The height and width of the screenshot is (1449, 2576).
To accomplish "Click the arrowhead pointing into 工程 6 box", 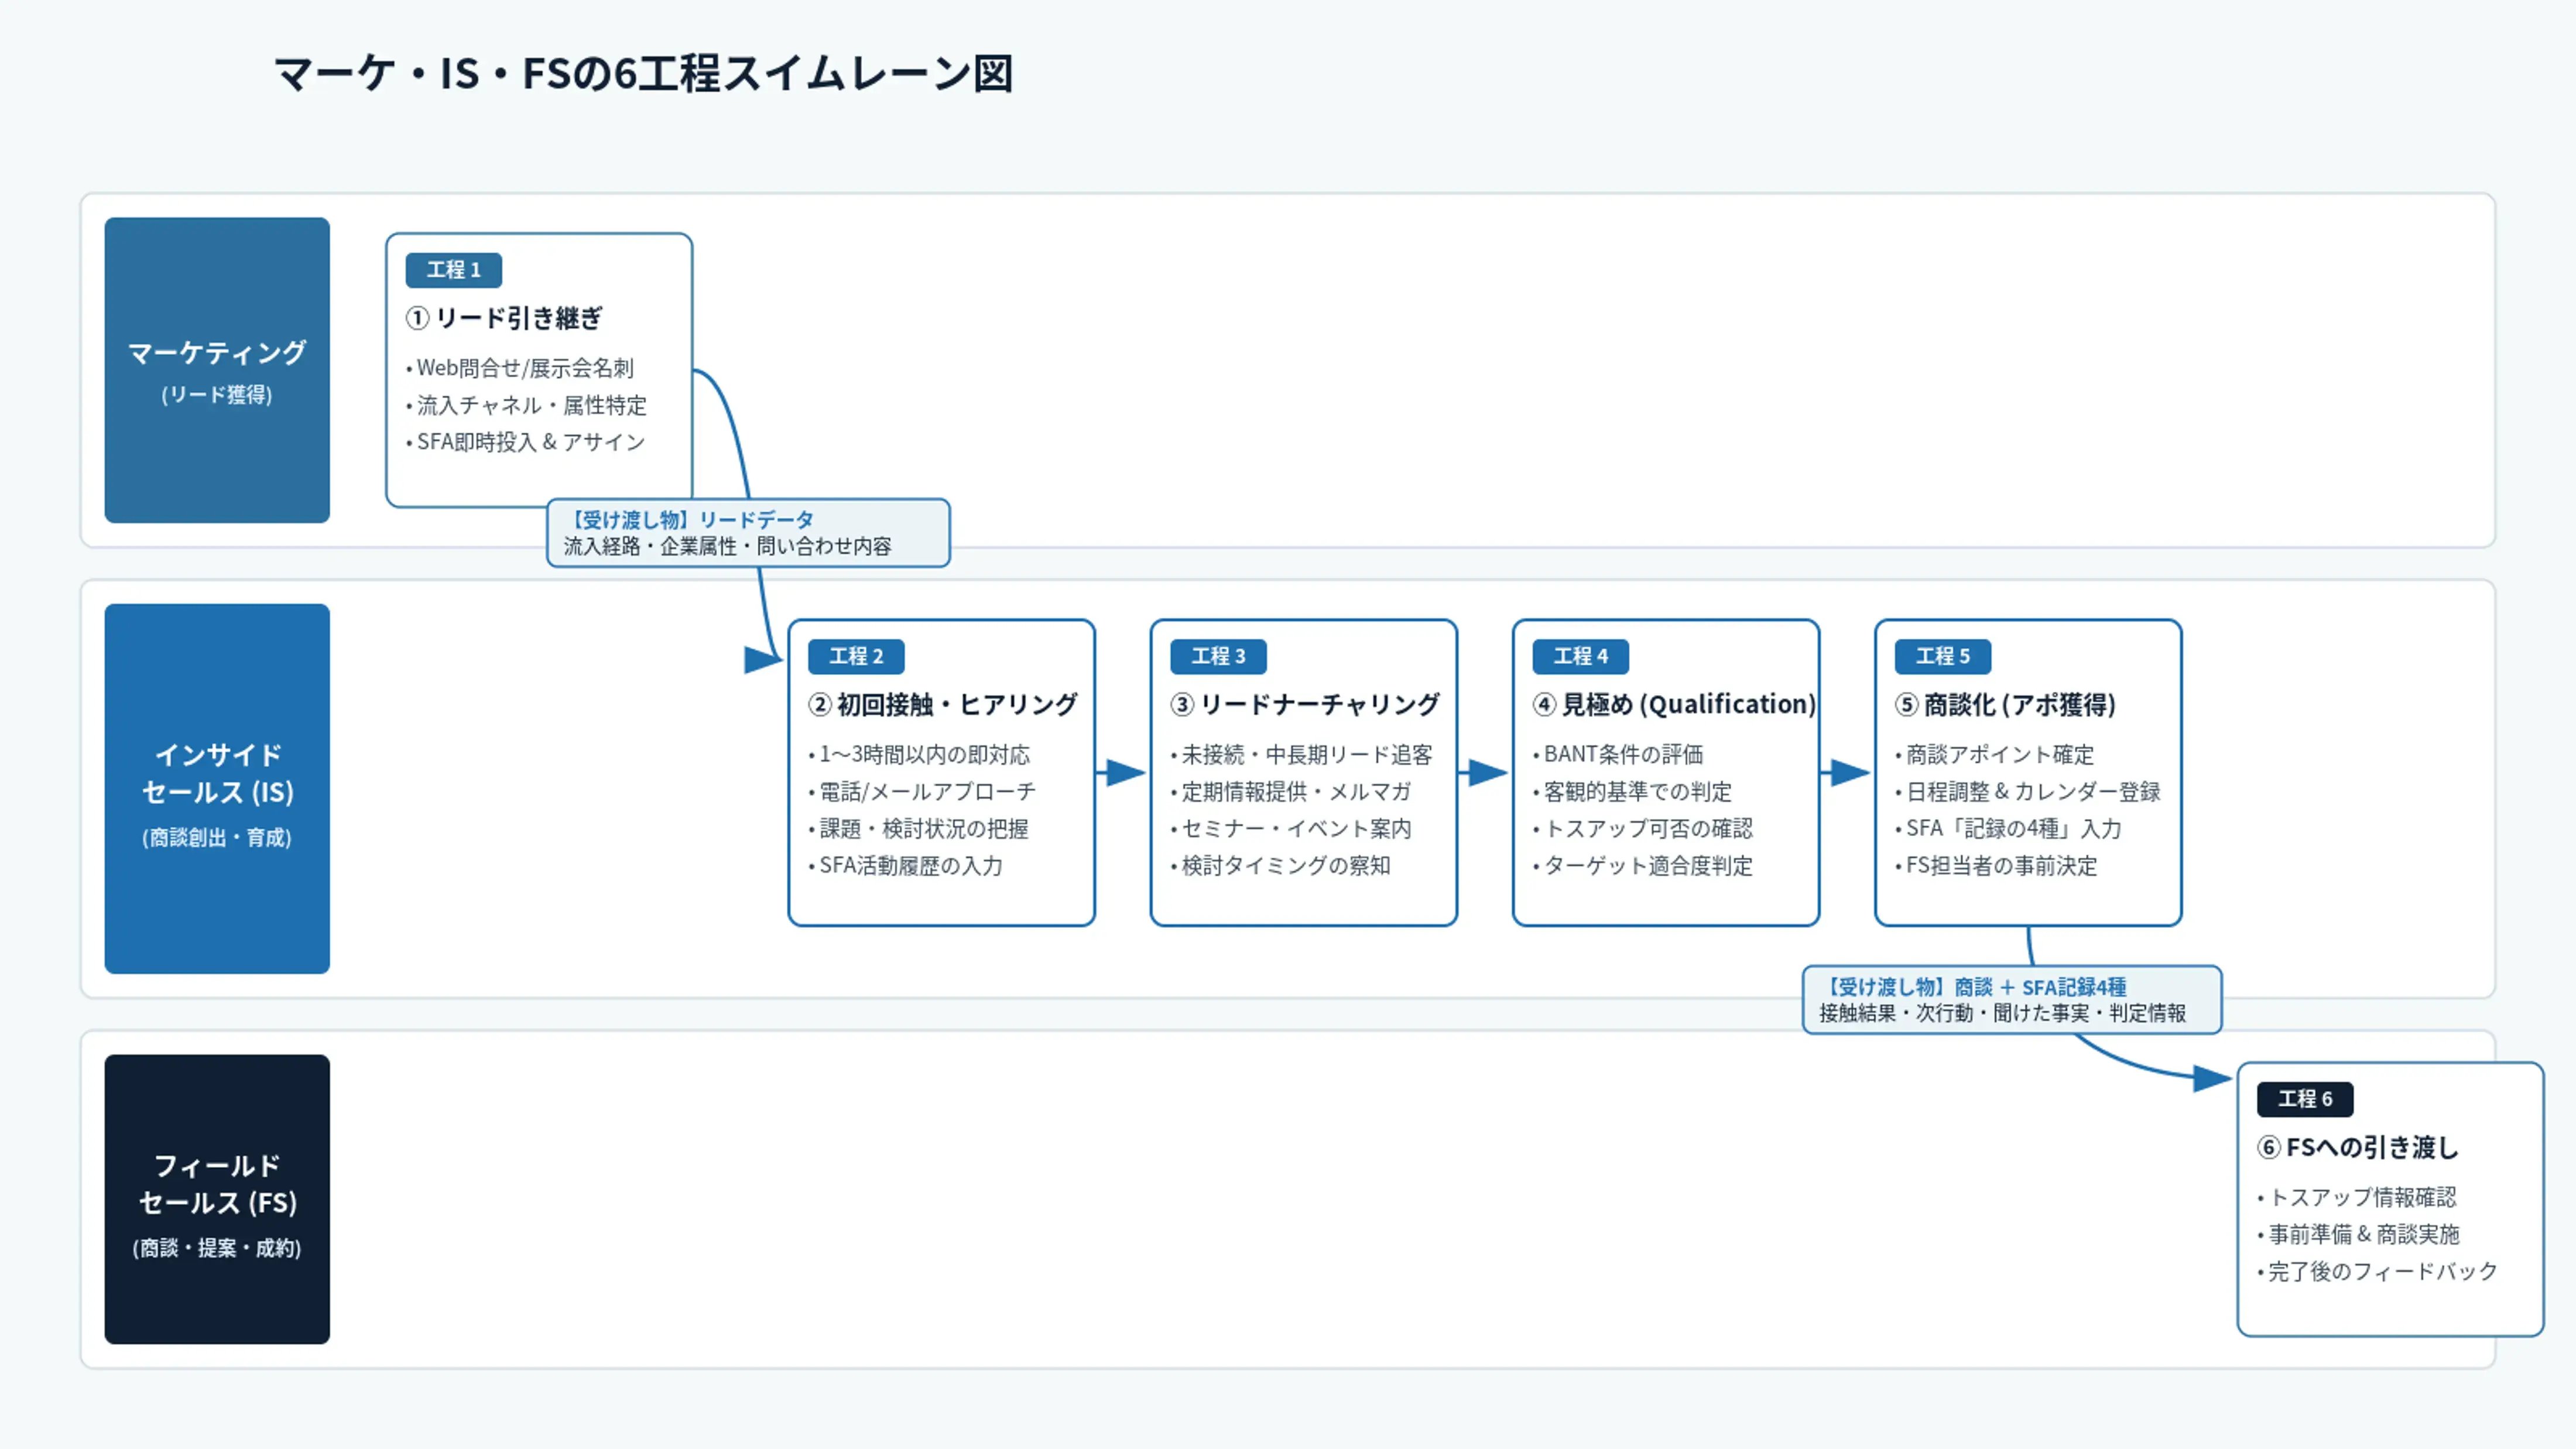I will pos(2212,1078).
